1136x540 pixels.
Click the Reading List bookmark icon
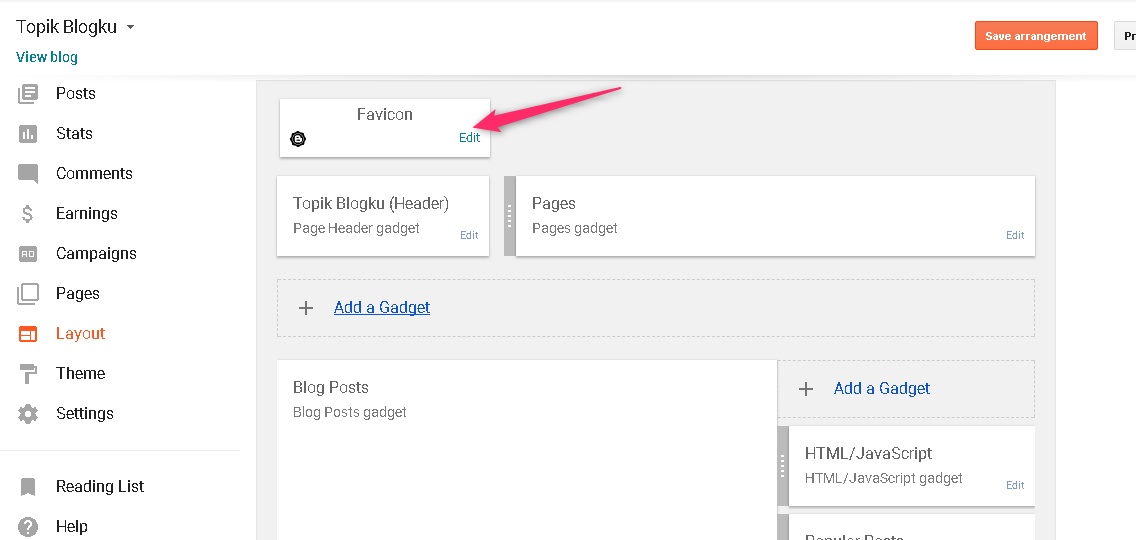coord(28,486)
